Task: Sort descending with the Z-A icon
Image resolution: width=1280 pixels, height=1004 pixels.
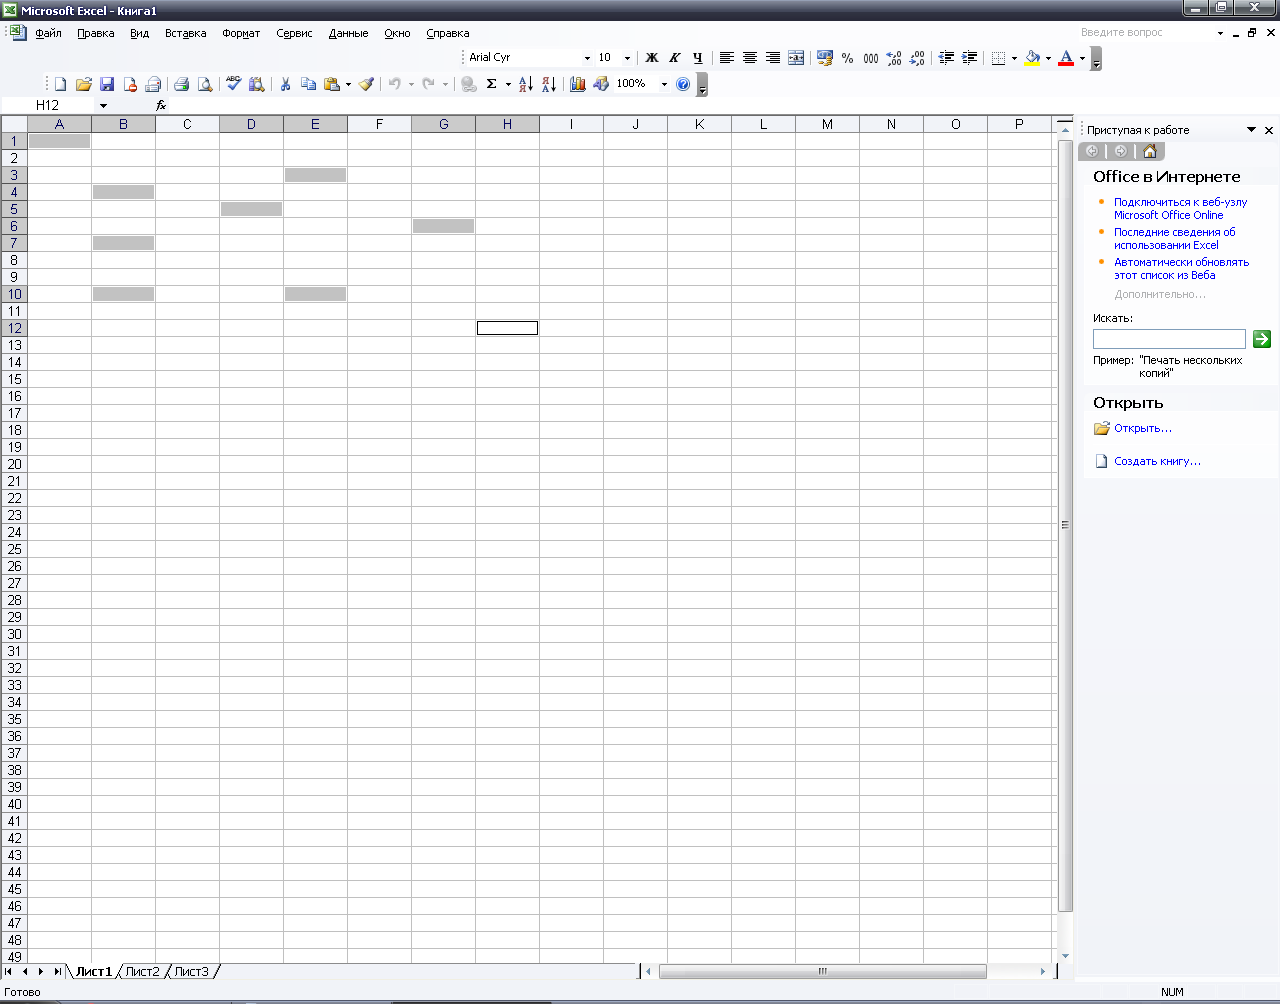Action: pyautogui.click(x=549, y=85)
